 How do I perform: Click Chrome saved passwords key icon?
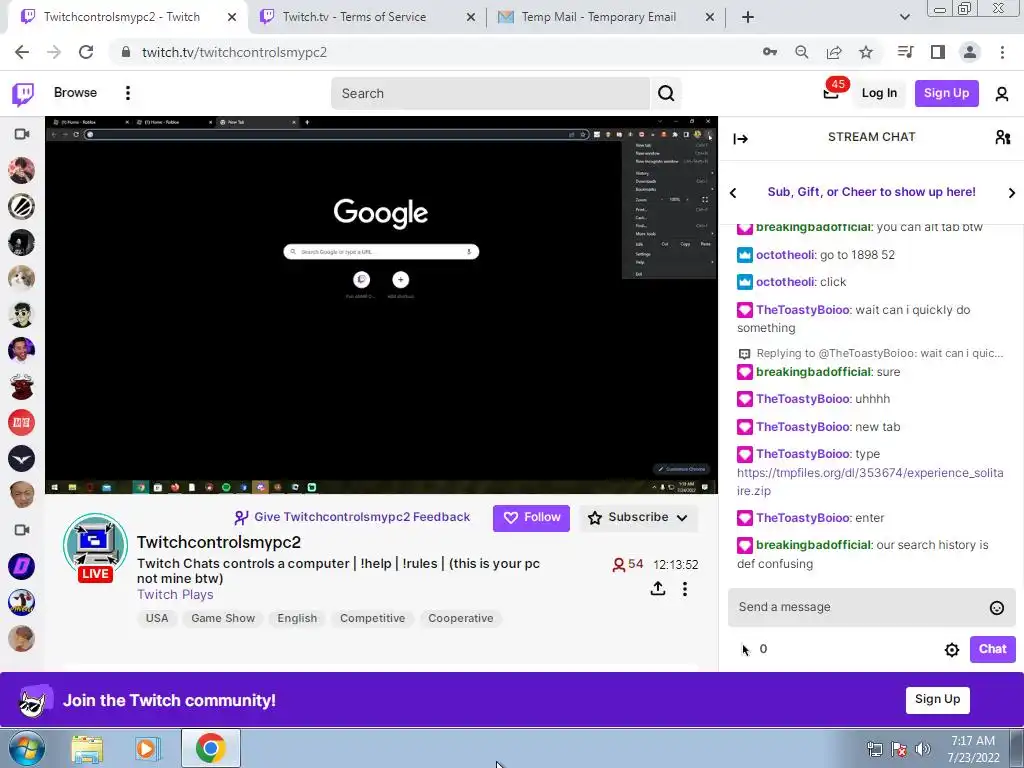(x=770, y=52)
